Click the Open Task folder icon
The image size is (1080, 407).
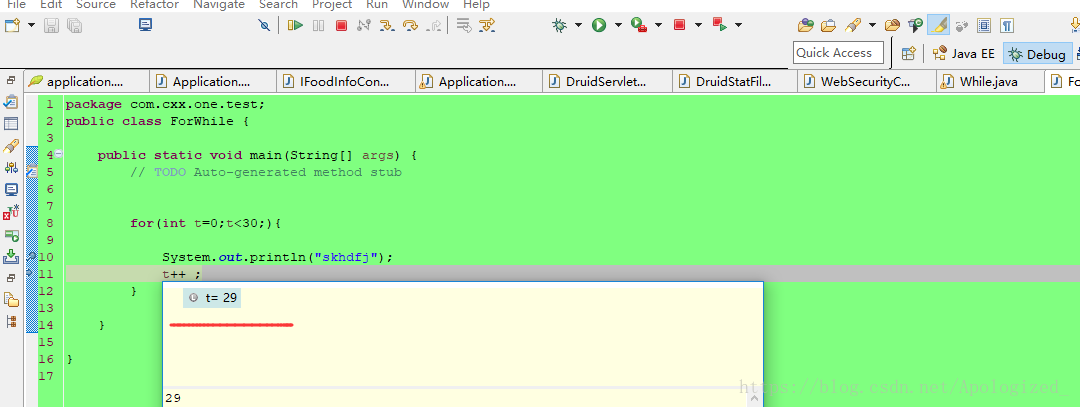829,25
